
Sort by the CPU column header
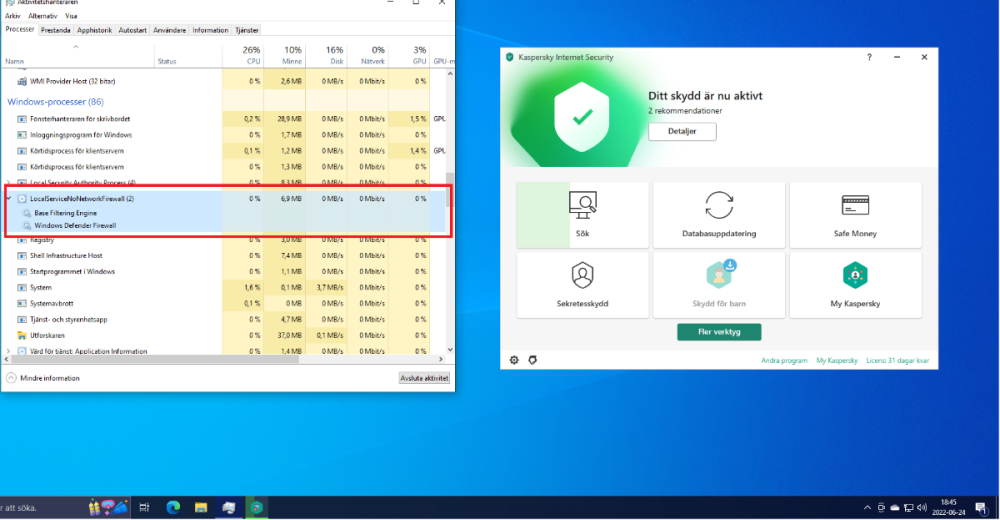tap(243, 55)
